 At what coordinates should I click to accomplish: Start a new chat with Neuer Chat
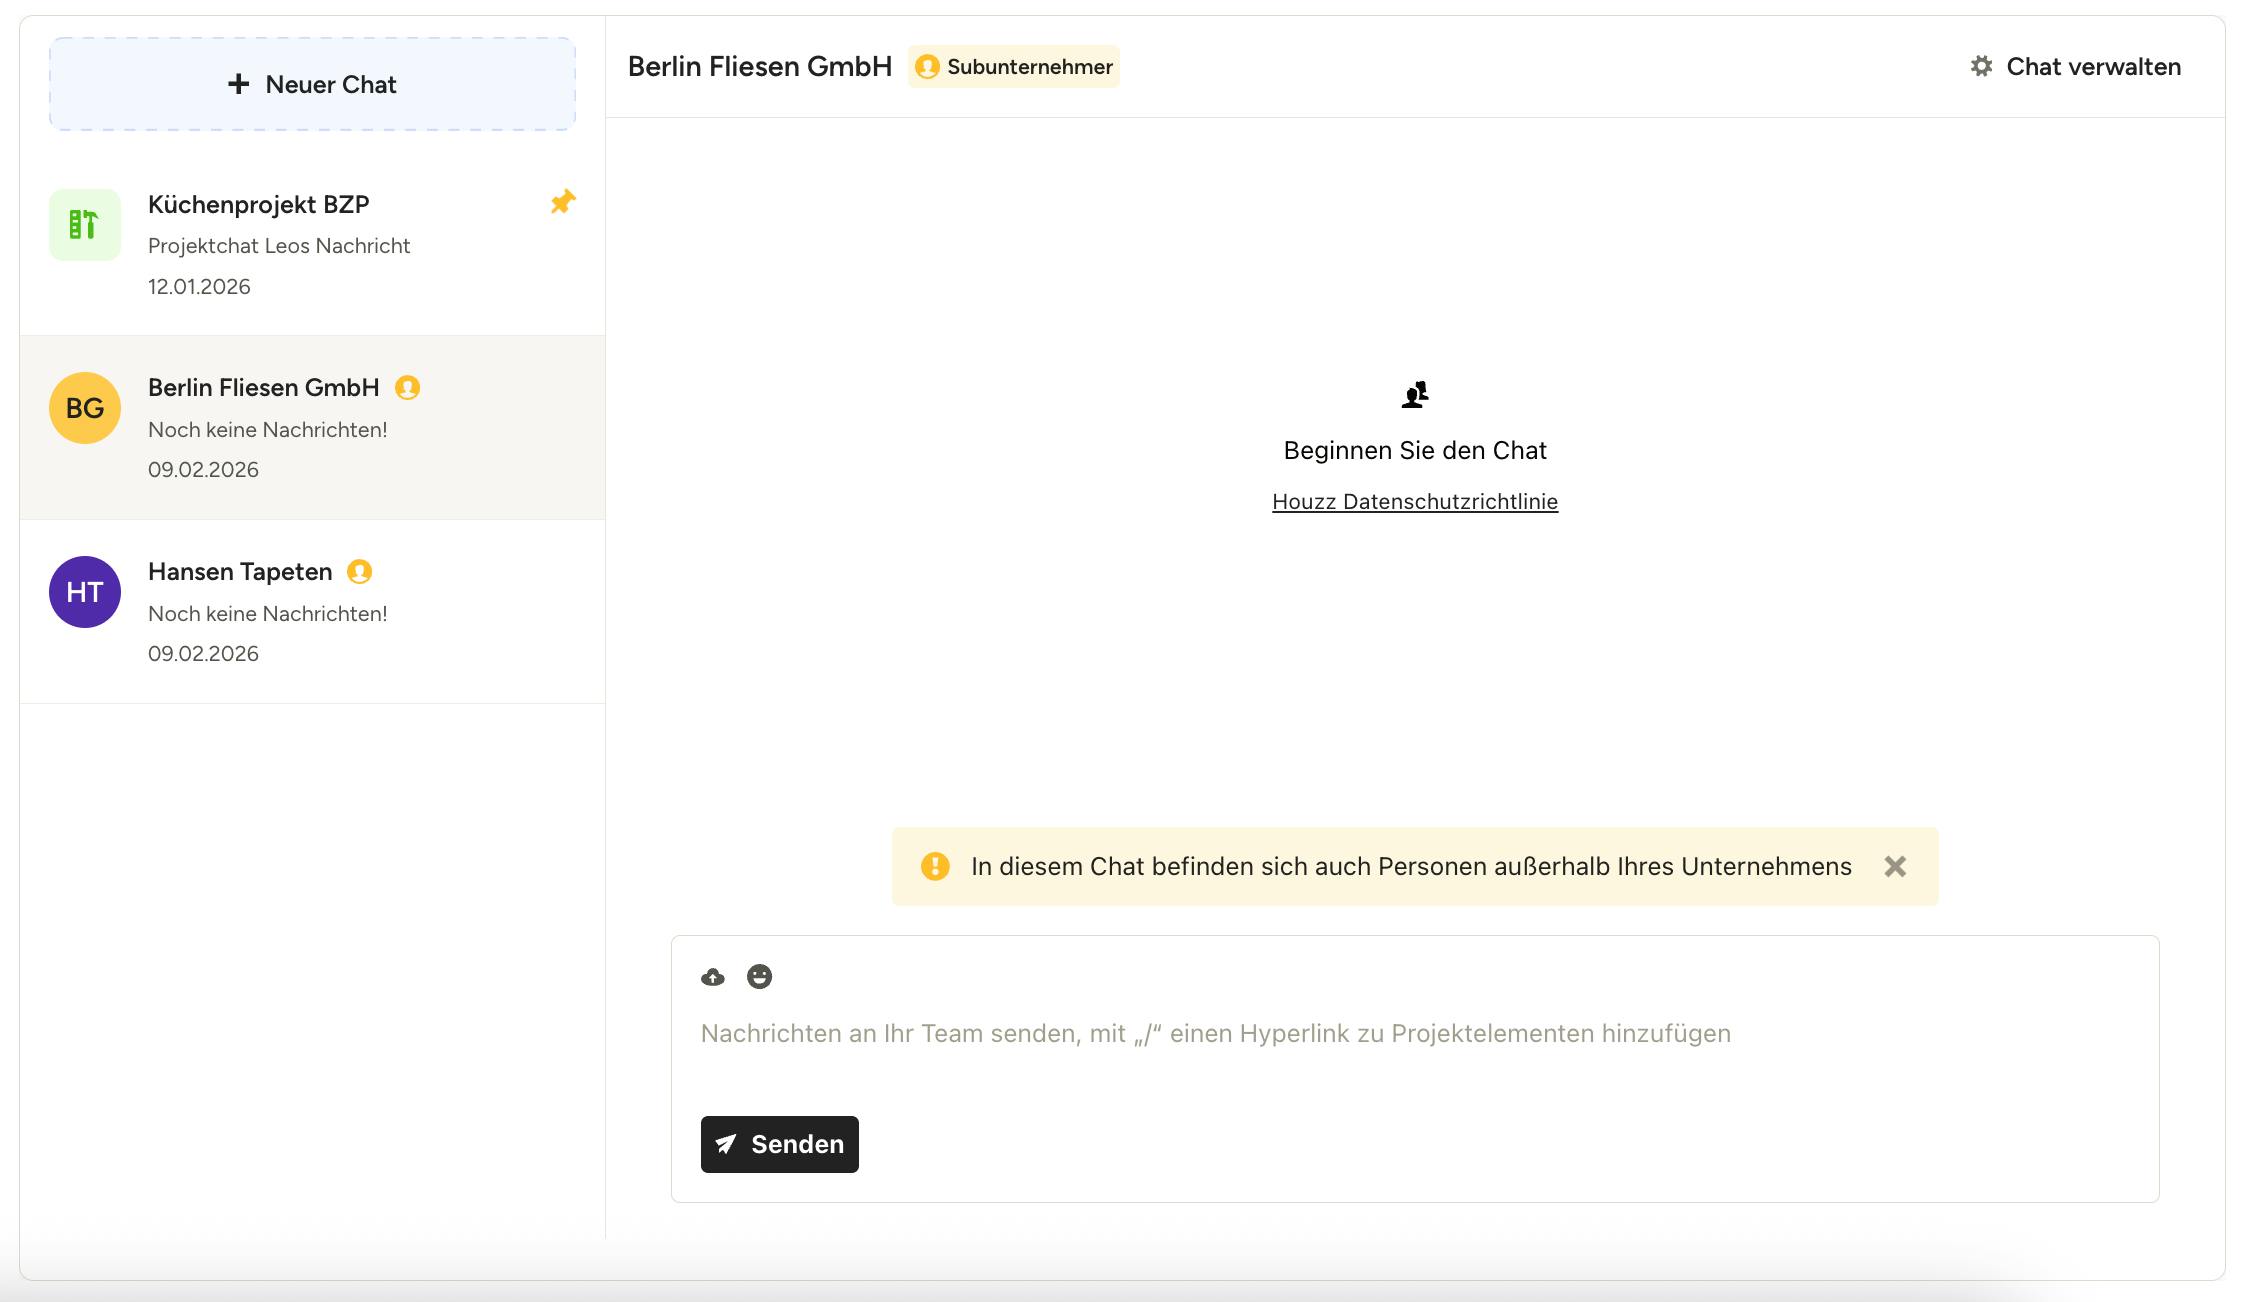click(312, 84)
